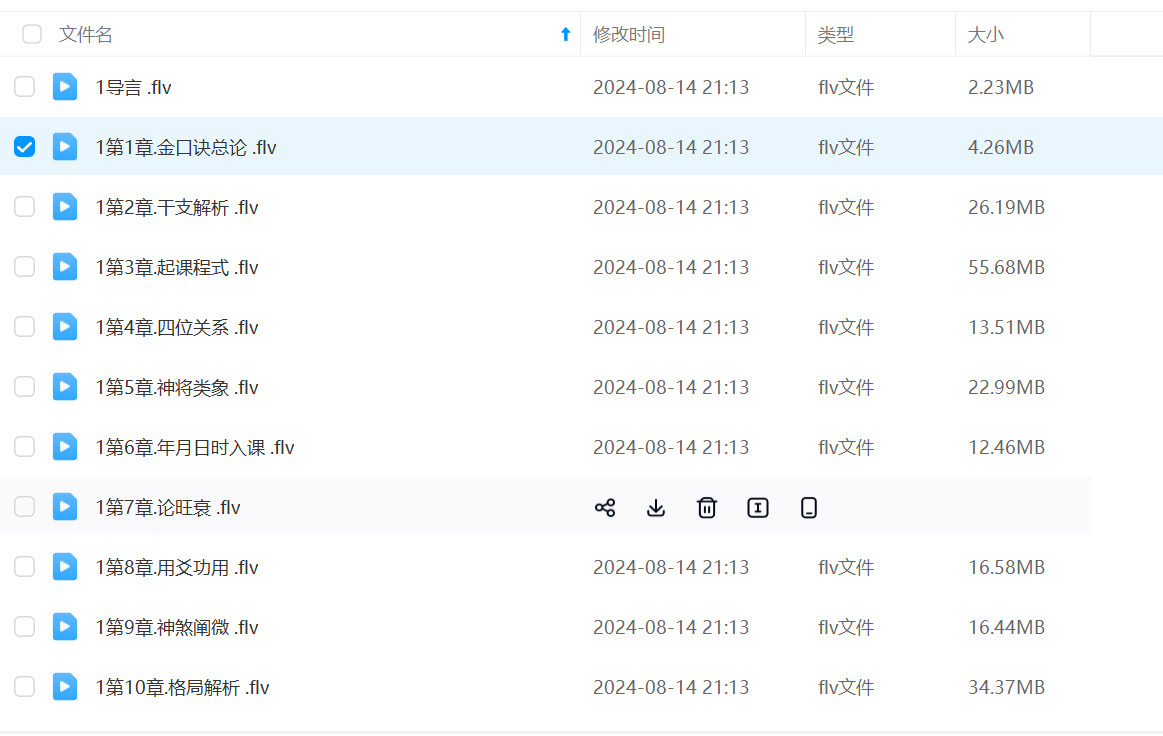1163x736 pixels.
Task: Click blue sort arrow in 文件名 column
Action: click(x=565, y=35)
